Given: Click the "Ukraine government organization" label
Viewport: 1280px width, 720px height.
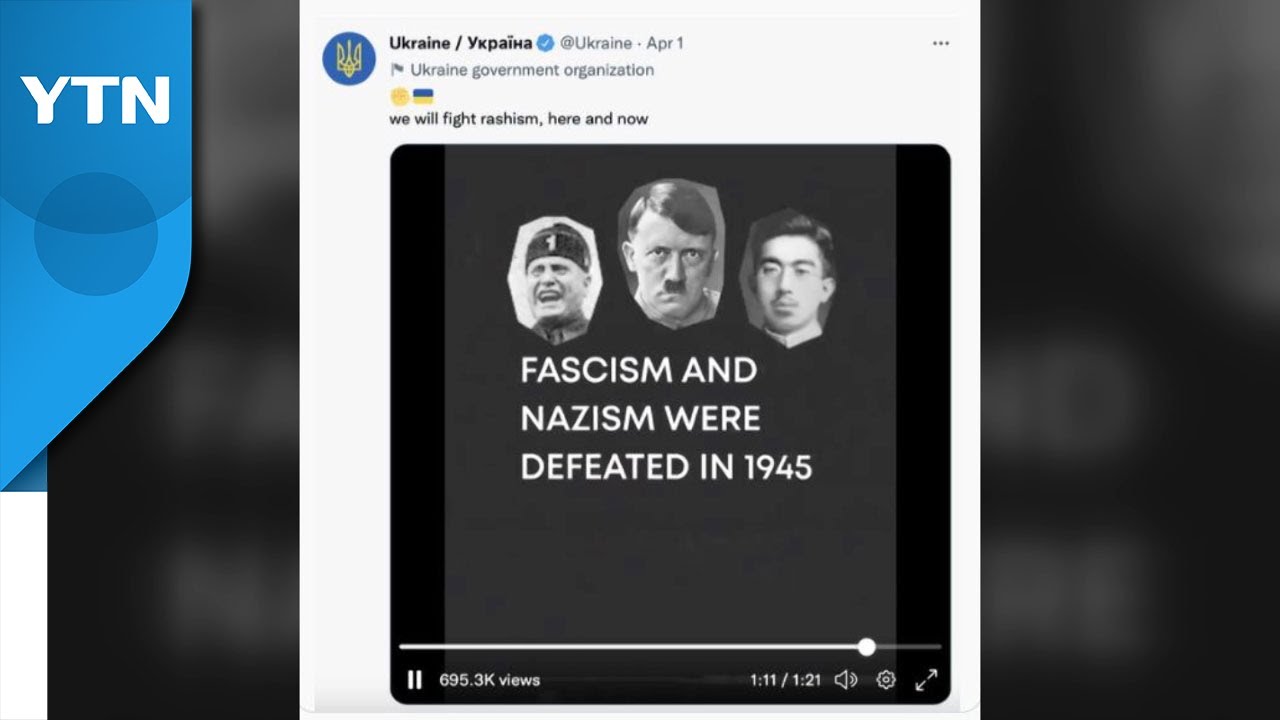Looking at the screenshot, I should coord(532,70).
